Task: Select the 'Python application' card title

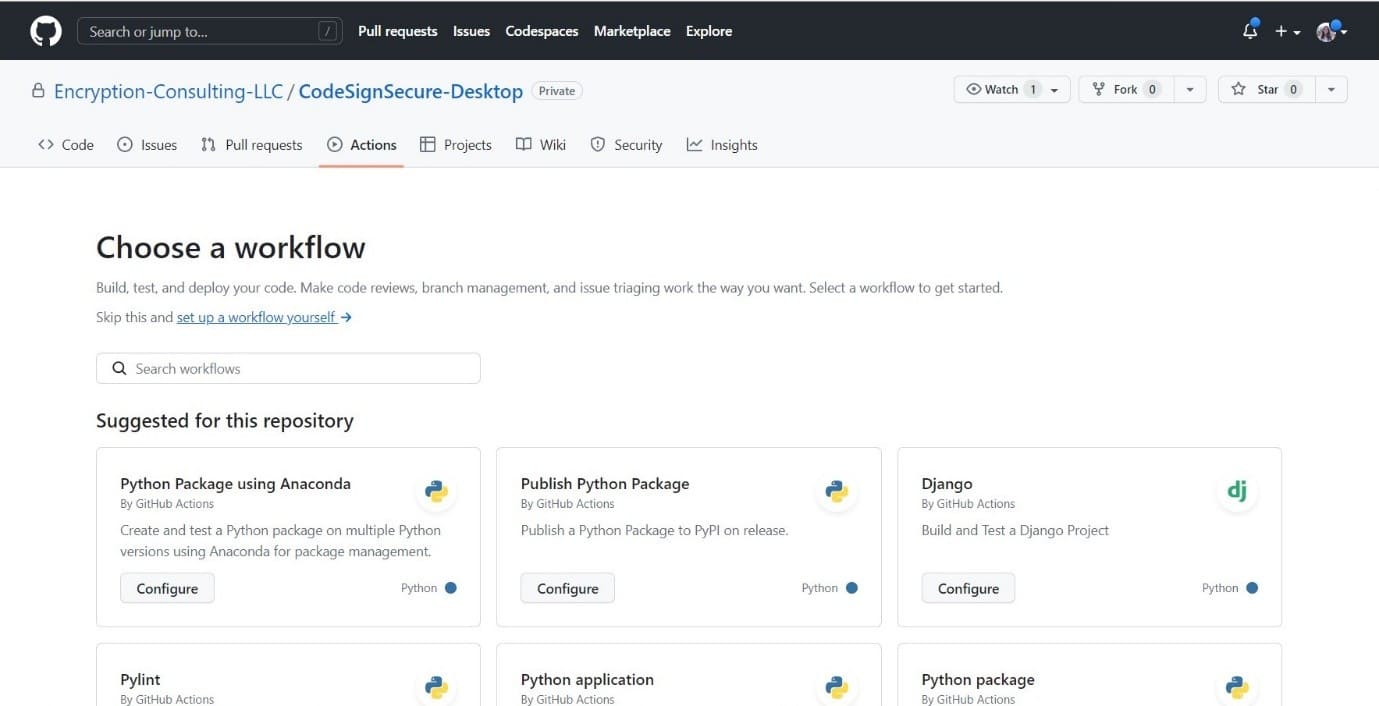Action: pyautogui.click(x=587, y=679)
